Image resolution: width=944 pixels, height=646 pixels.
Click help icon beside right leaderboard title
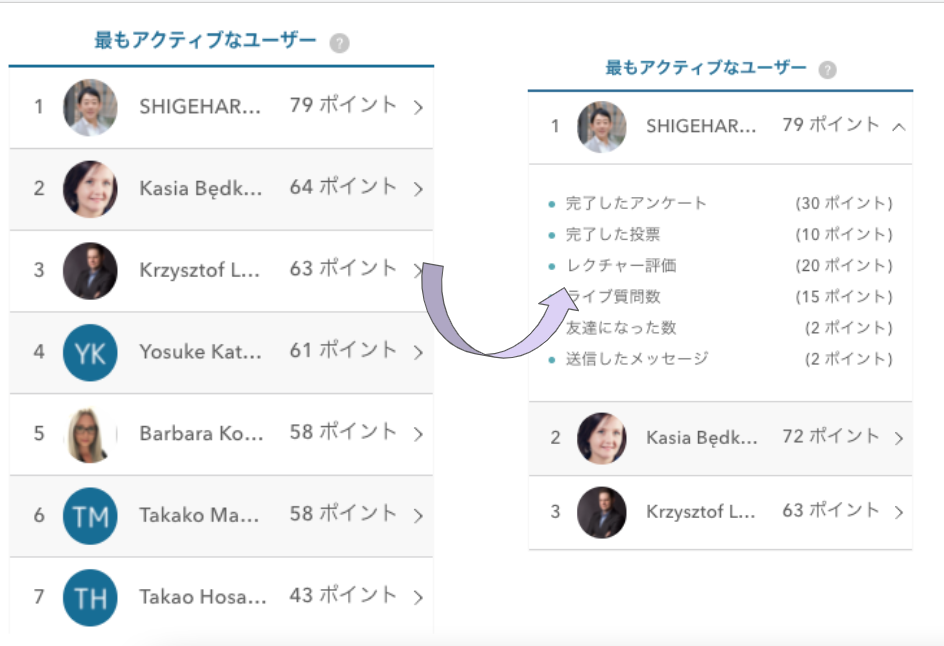827,70
